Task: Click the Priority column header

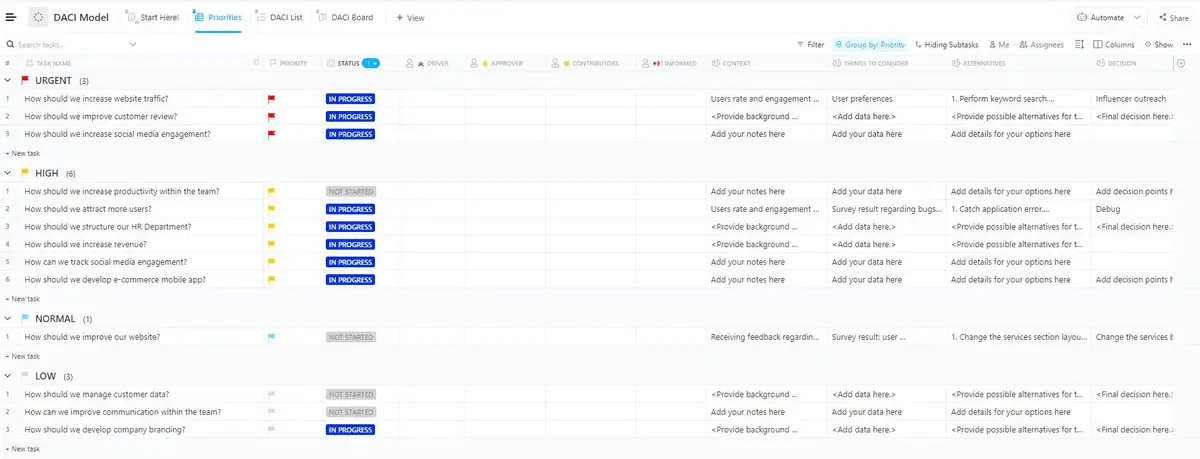Action: pyautogui.click(x=288, y=63)
